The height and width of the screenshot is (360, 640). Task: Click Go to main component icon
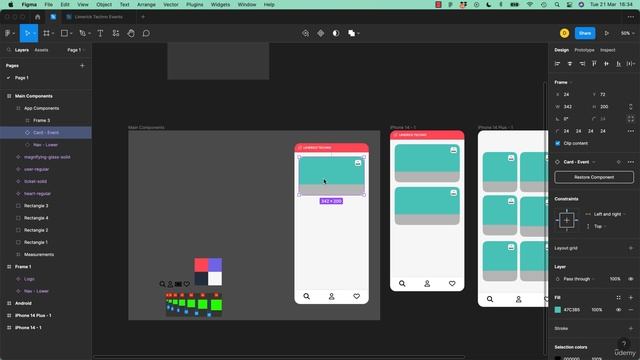coord(619,162)
